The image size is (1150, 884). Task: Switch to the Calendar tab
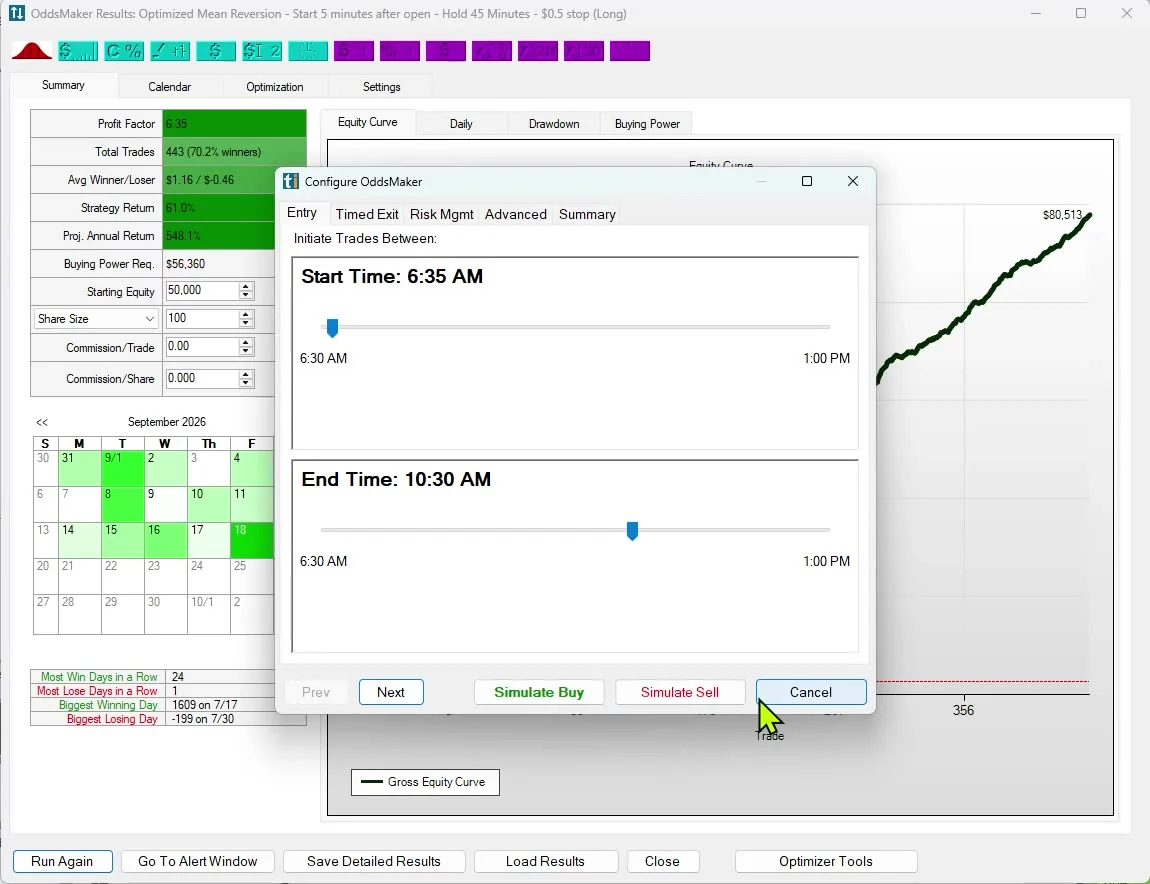(169, 87)
